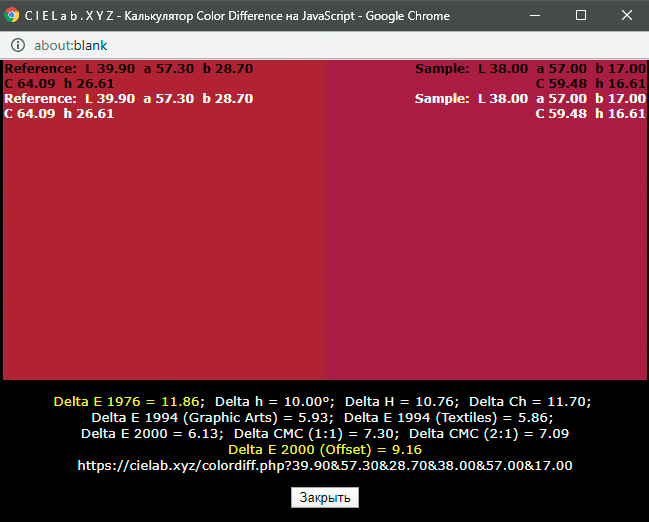The width and height of the screenshot is (649, 522).
Task: Select the white Sample L 38.00 text line
Action: [530, 99]
